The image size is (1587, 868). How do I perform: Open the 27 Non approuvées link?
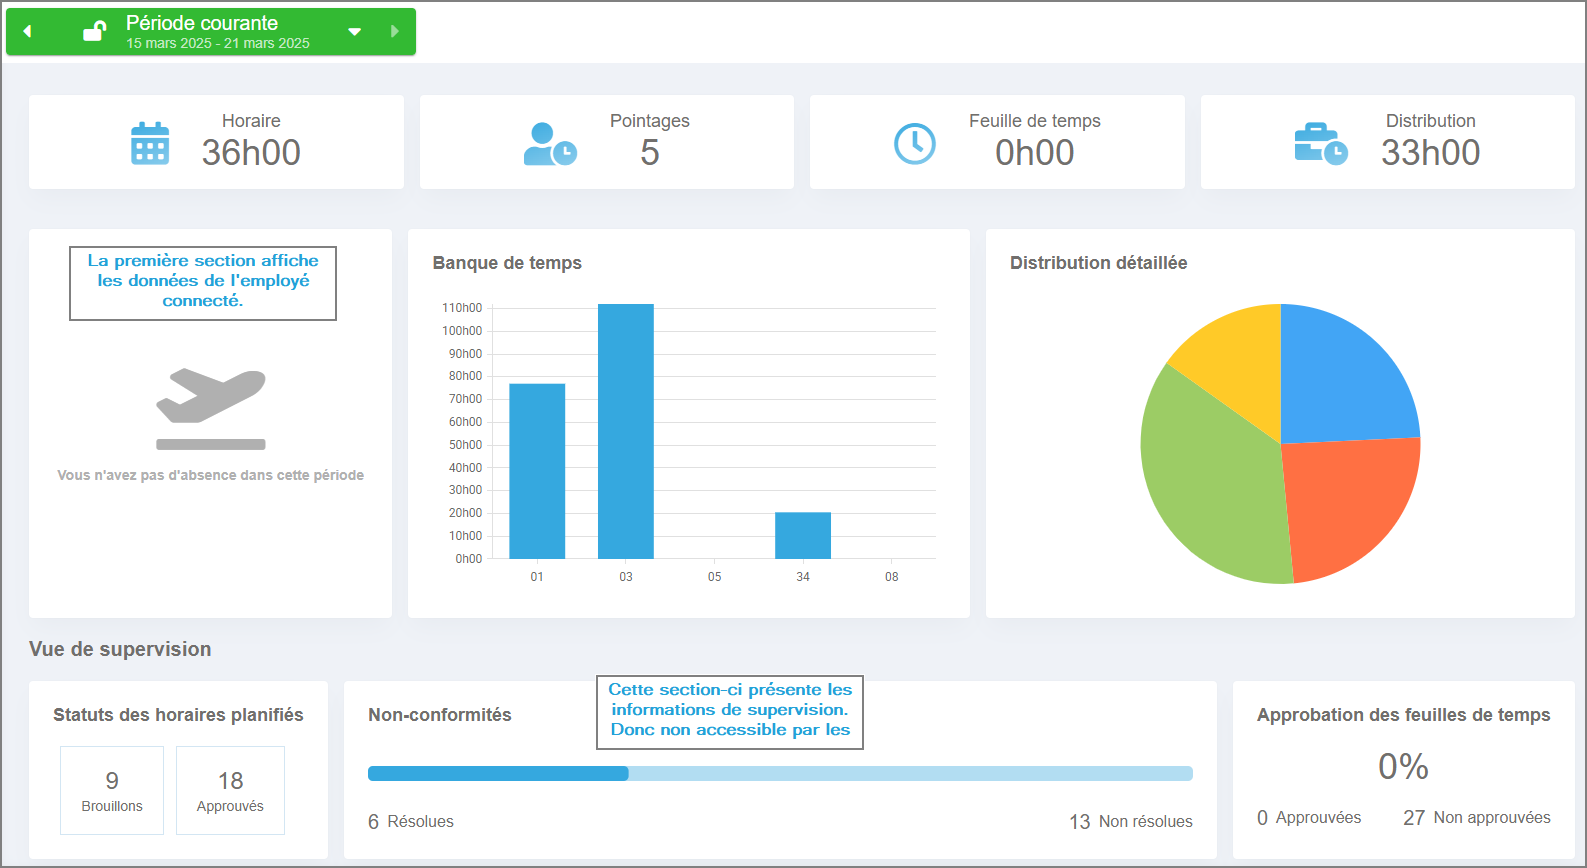point(1477,818)
